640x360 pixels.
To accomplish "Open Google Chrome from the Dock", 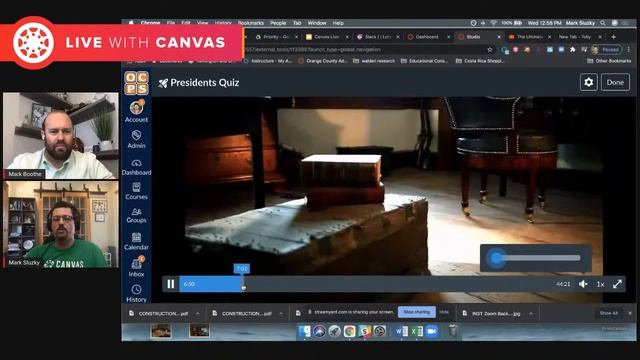I will pos(349,331).
